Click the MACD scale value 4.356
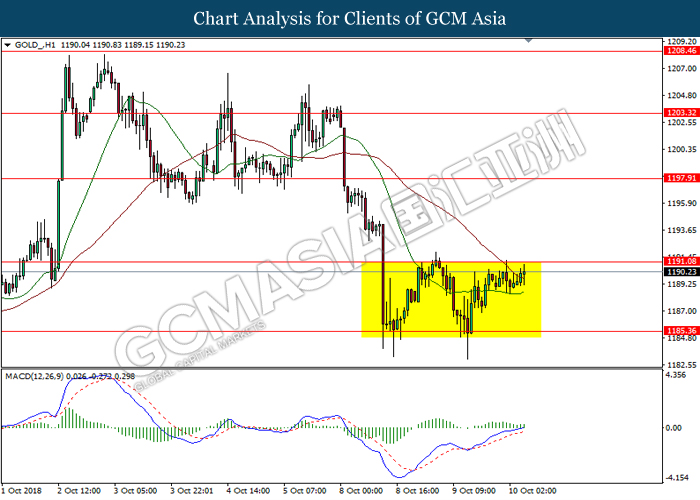The height and width of the screenshot is (500, 700). 675,375
